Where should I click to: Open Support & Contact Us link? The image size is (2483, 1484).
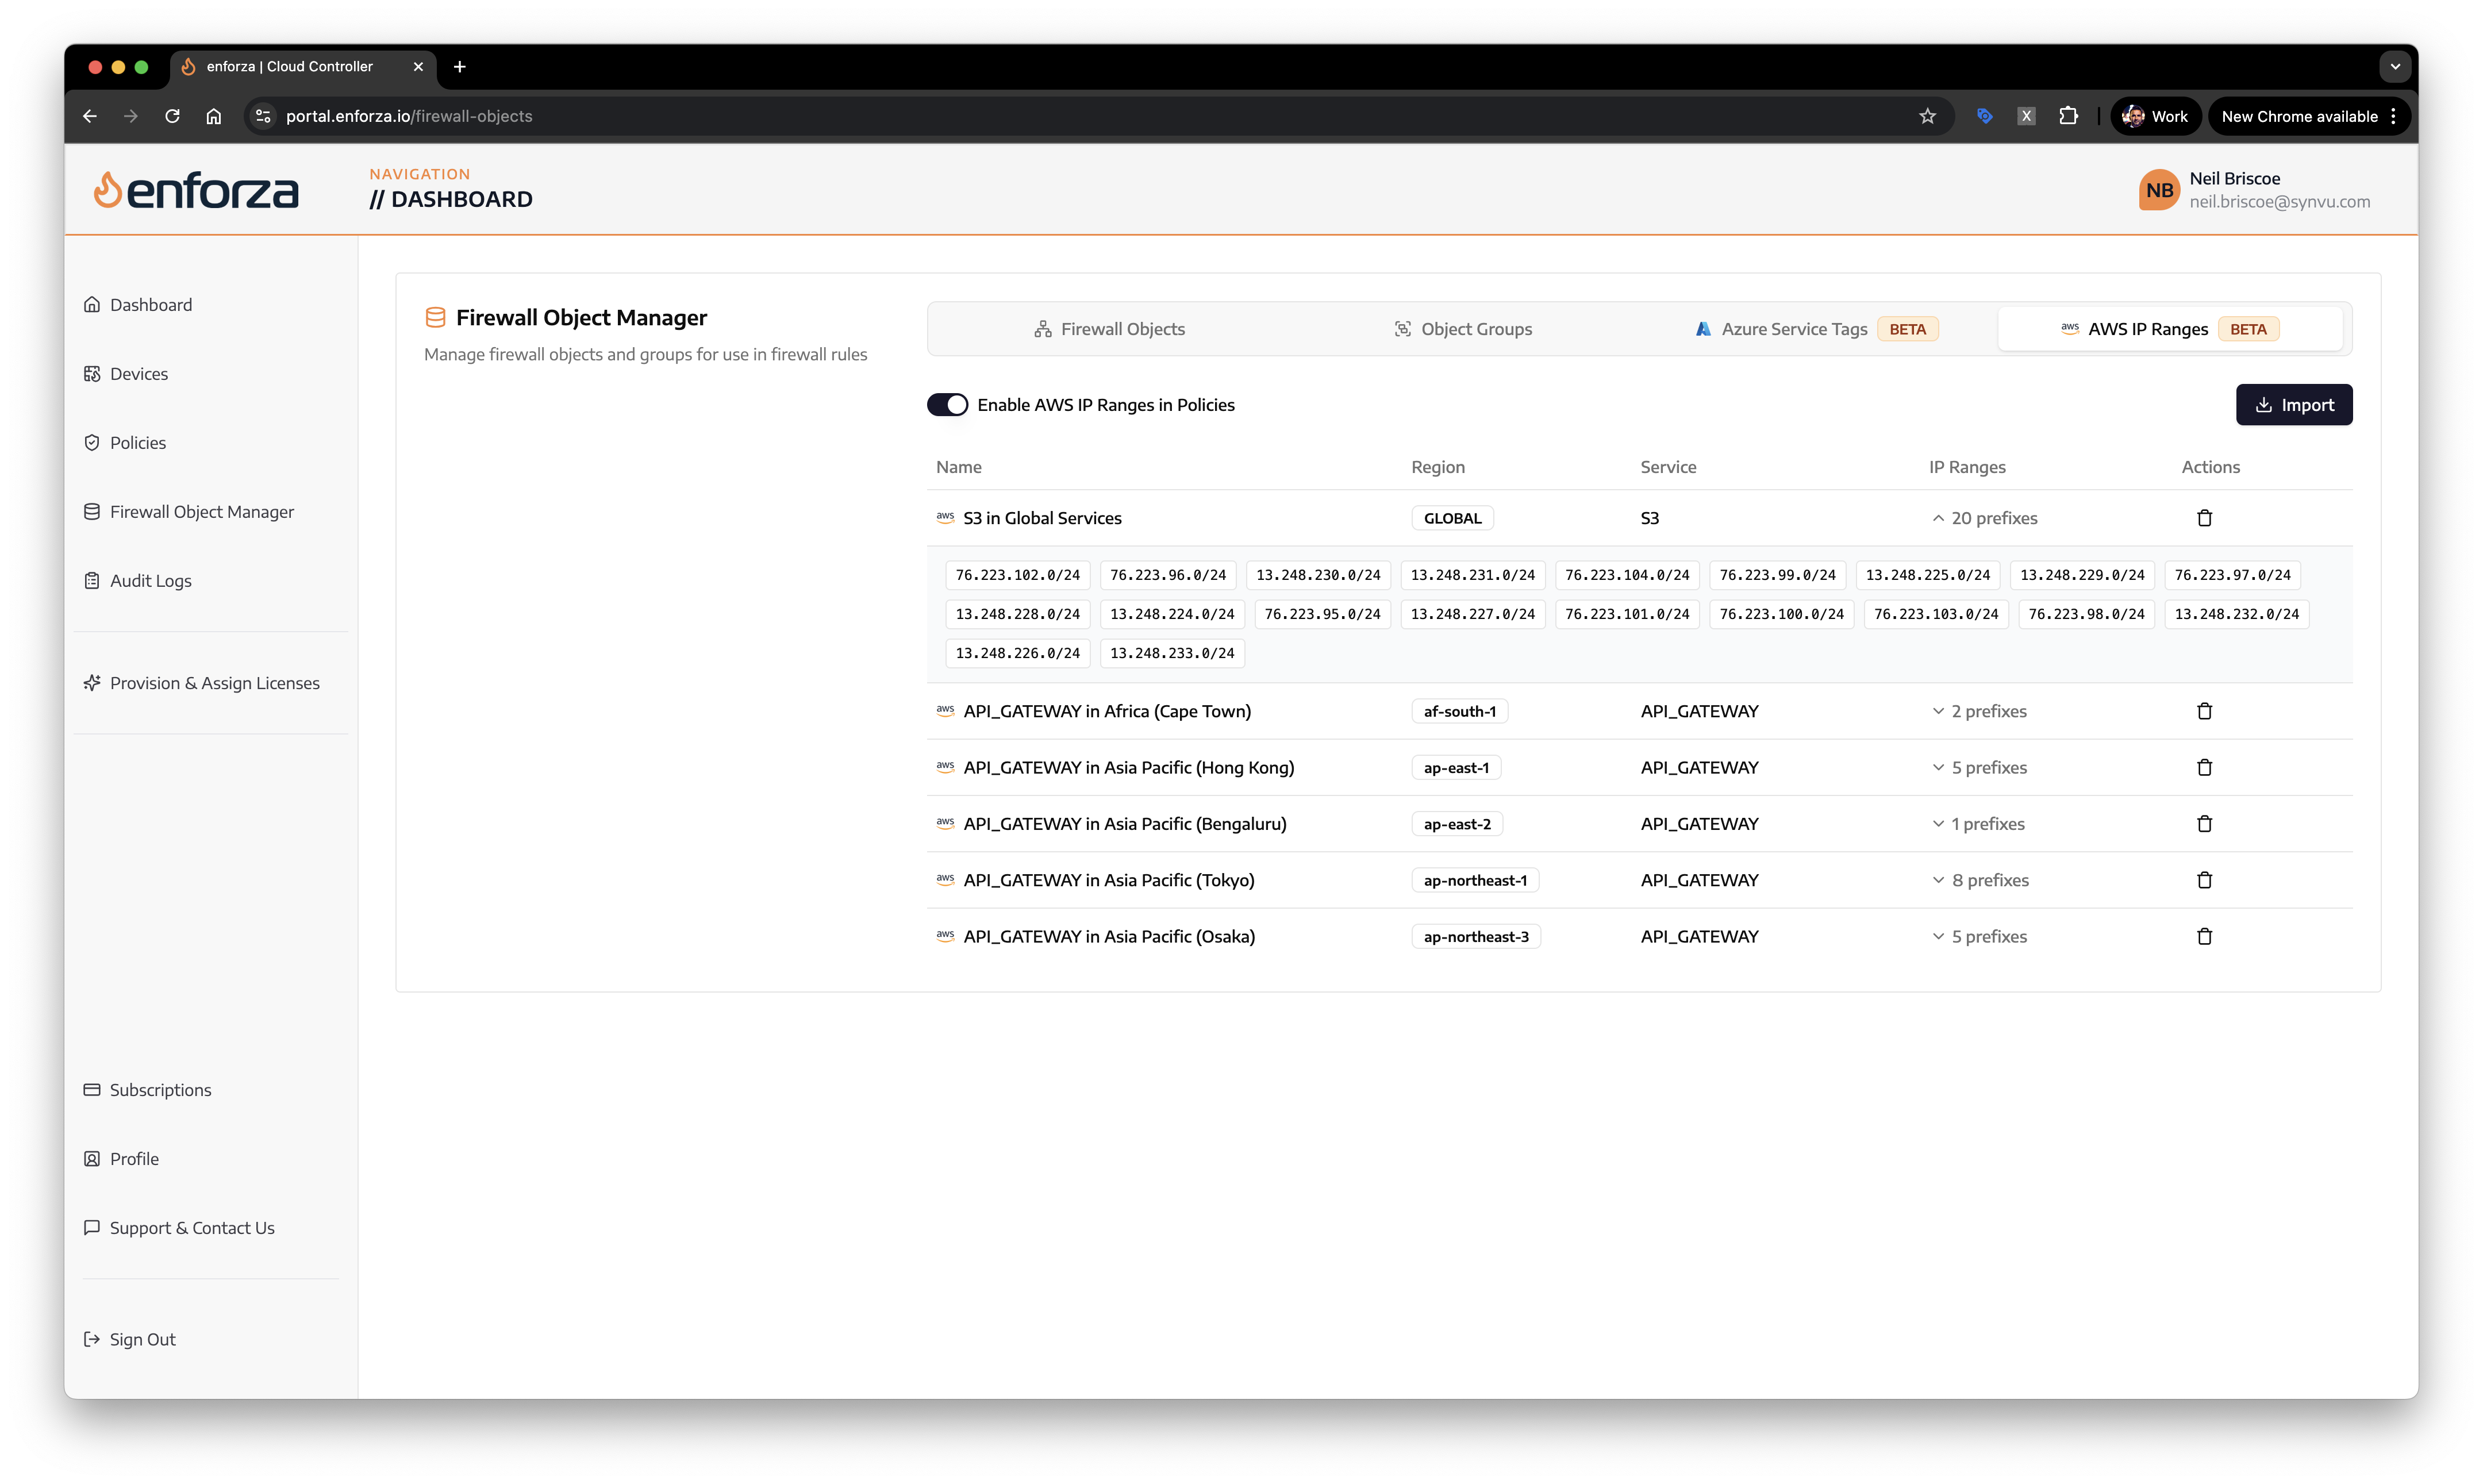click(x=191, y=1228)
